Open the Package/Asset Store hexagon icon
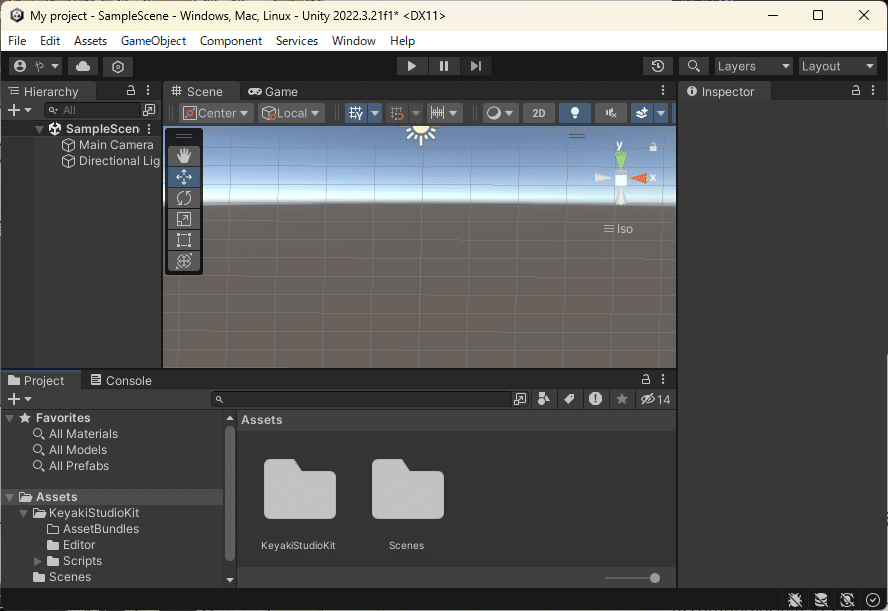 (x=118, y=67)
